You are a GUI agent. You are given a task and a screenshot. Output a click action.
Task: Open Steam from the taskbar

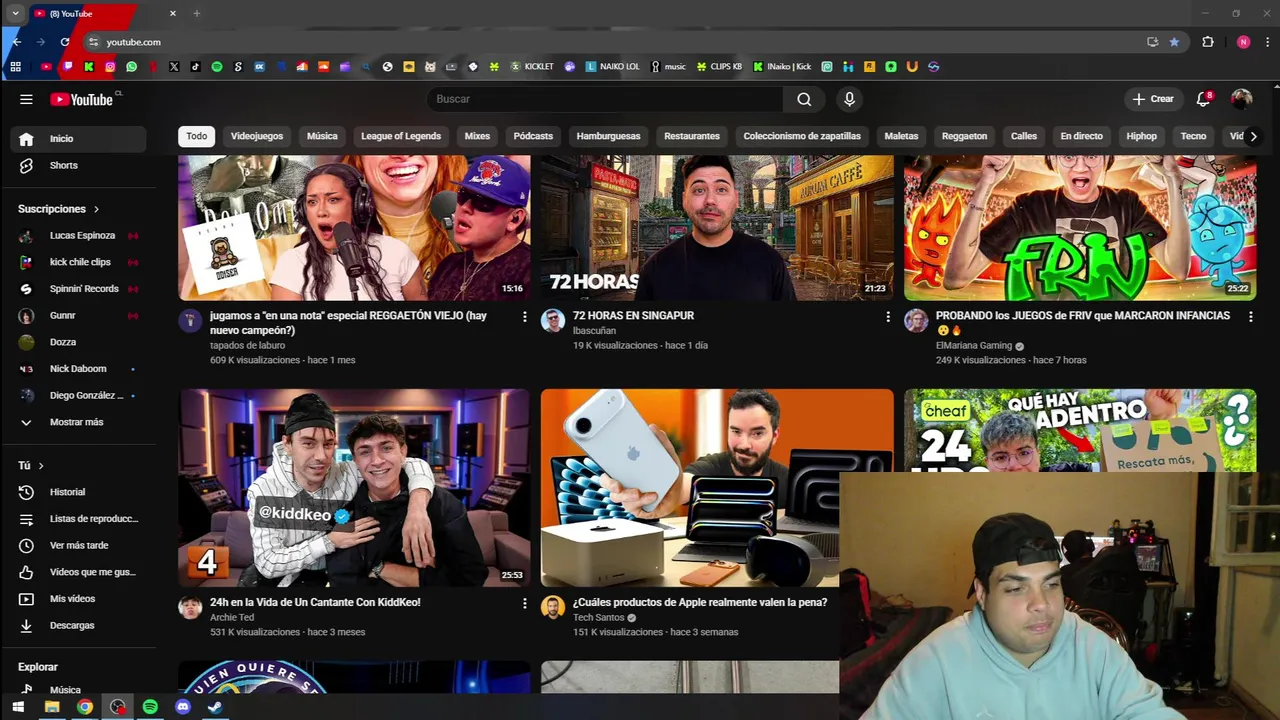pos(215,707)
